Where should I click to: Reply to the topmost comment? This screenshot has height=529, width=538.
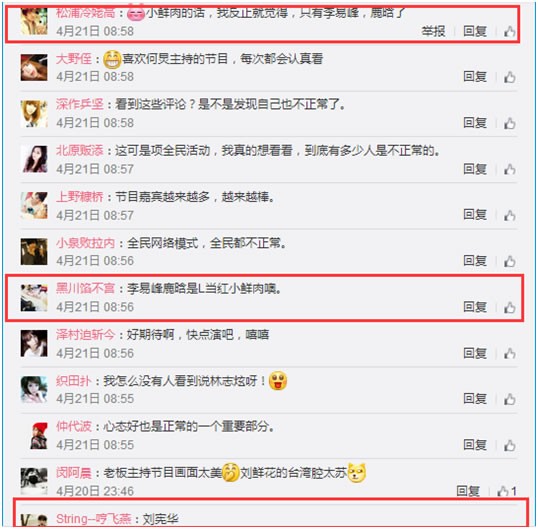(x=475, y=31)
